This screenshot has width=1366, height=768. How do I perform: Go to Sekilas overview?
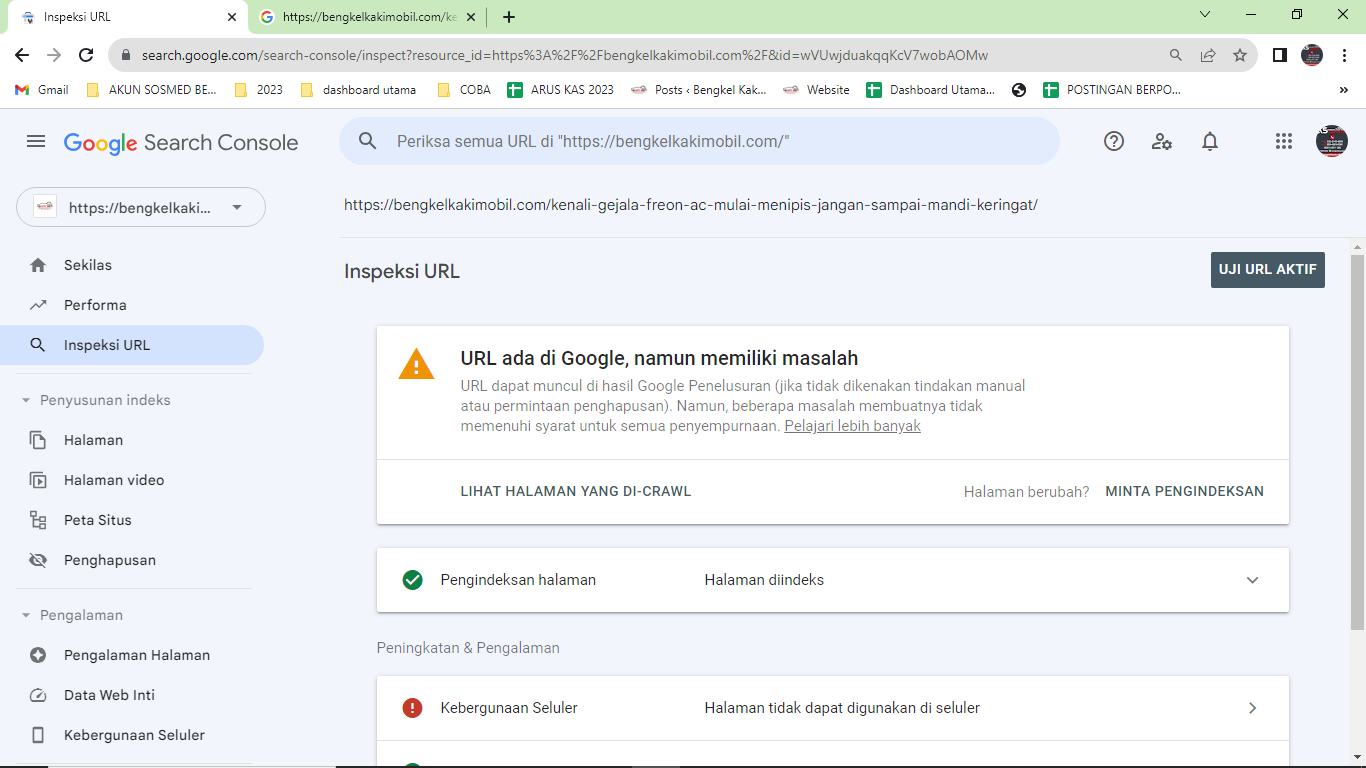(x=132, y=265)
